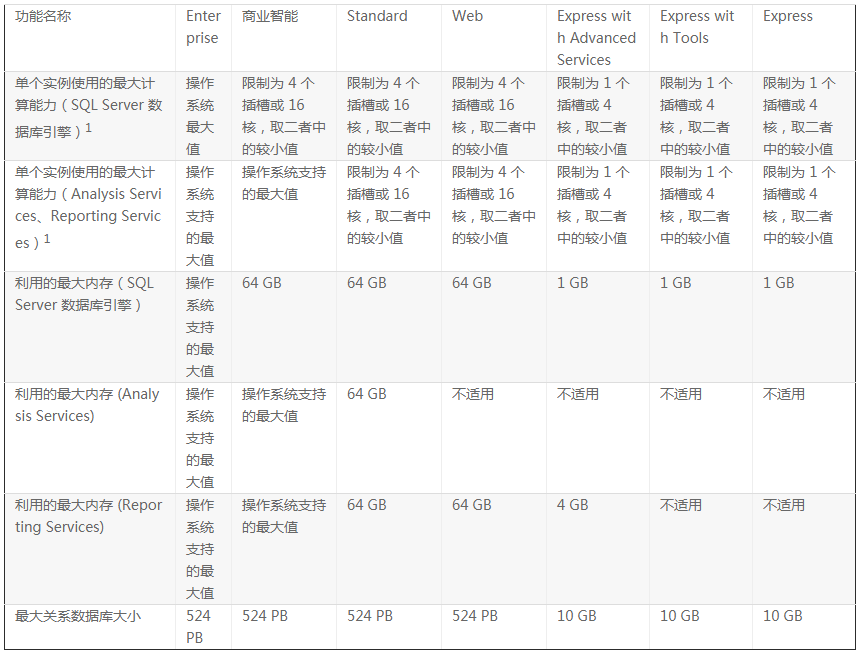
Task: Select "10 GB" under Express with Advanced Services
Action: click(576, 616)
